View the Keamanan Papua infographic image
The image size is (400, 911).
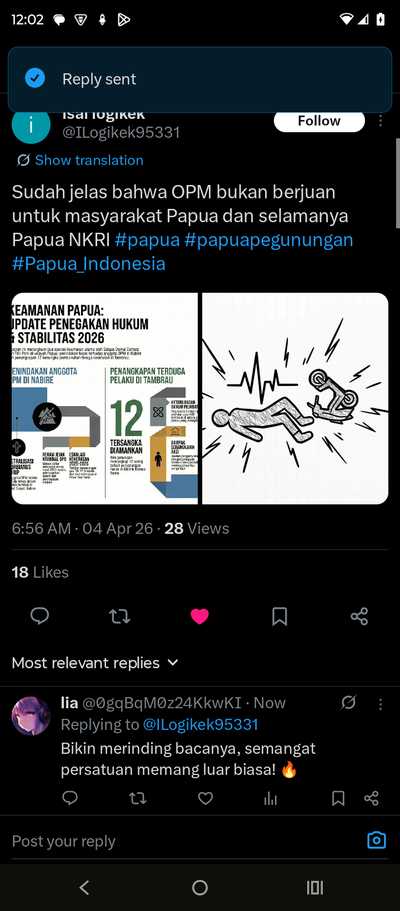click(x=105, y=399)
